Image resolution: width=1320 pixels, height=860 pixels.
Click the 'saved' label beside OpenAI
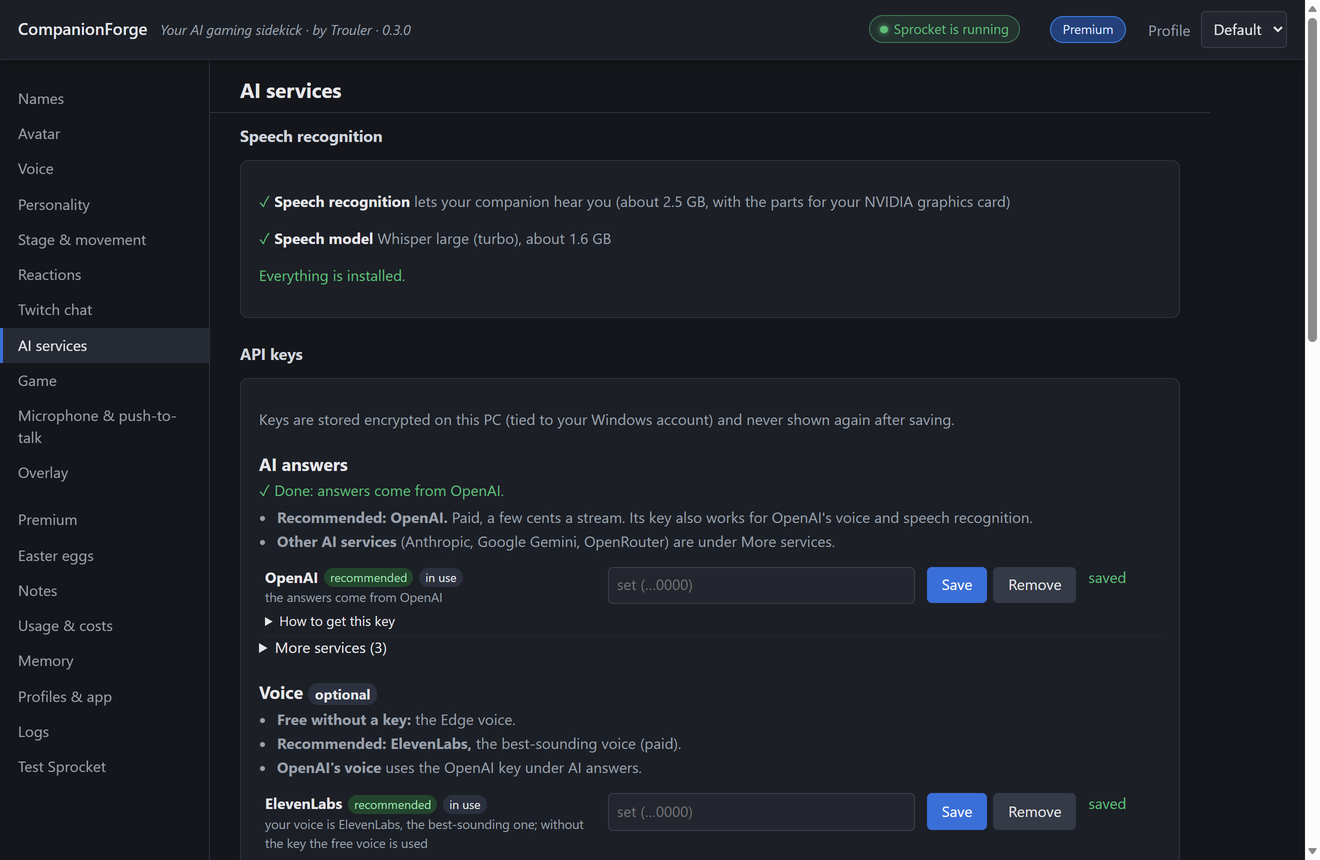point(1107,578)
